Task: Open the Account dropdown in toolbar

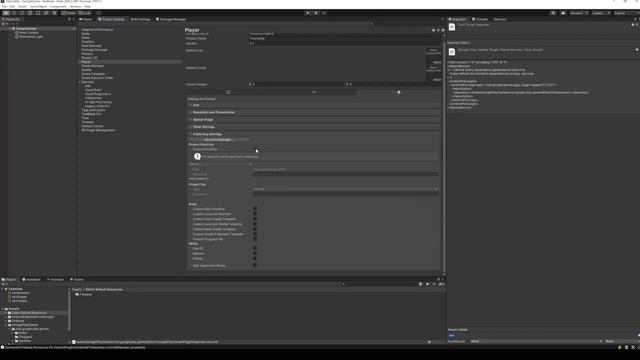Action: tap(579, 13)
